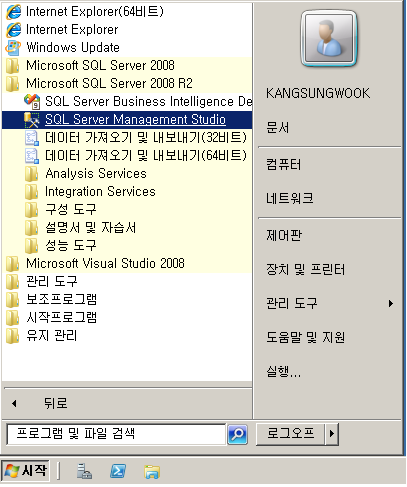Select Windows Update text
The width and height of the screenshot is (407, 487).
click(73, 48)
